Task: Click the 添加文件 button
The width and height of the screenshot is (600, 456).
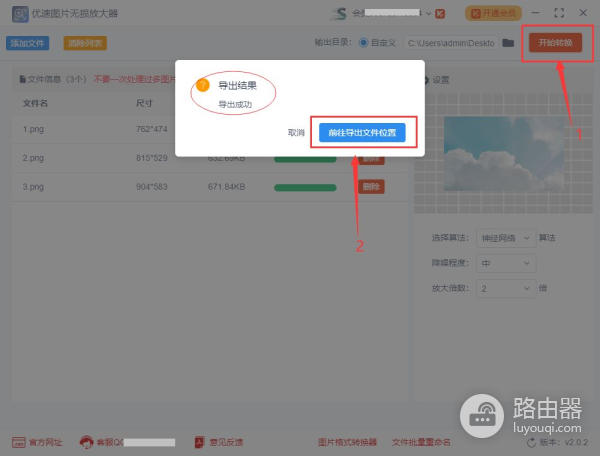Action: 28,43
